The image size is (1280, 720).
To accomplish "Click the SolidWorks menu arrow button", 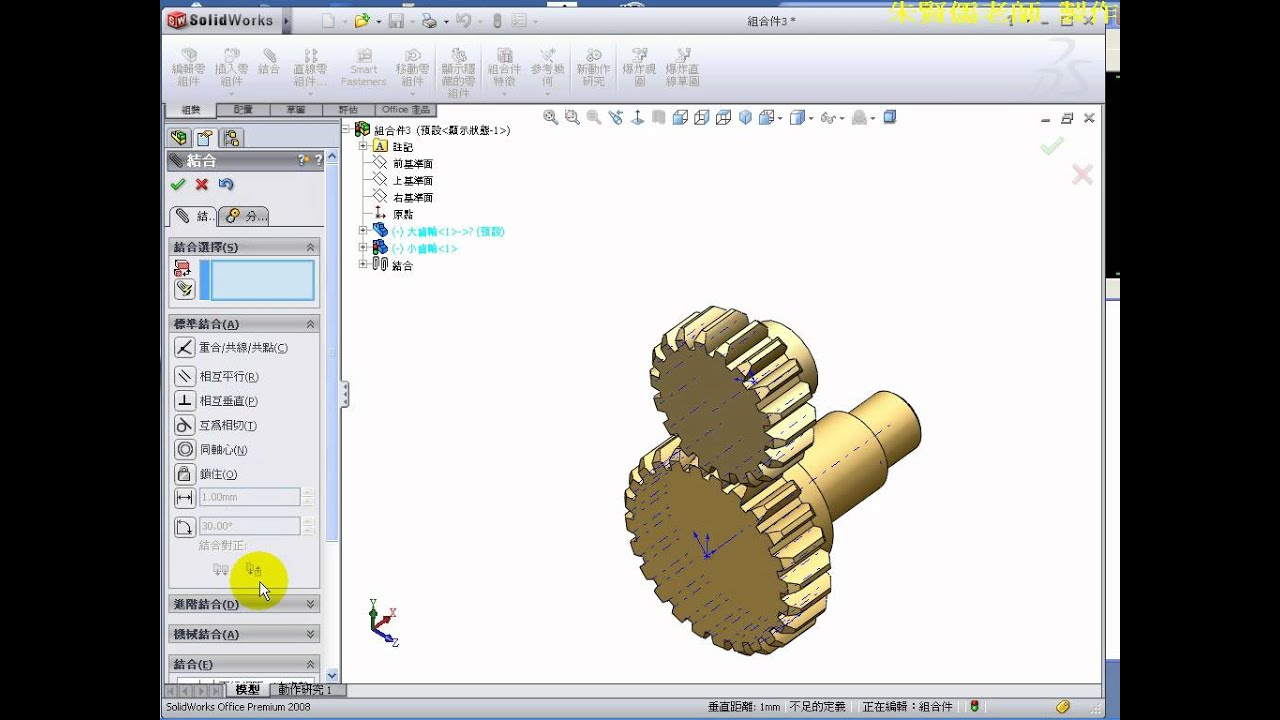I will (286, 20).
